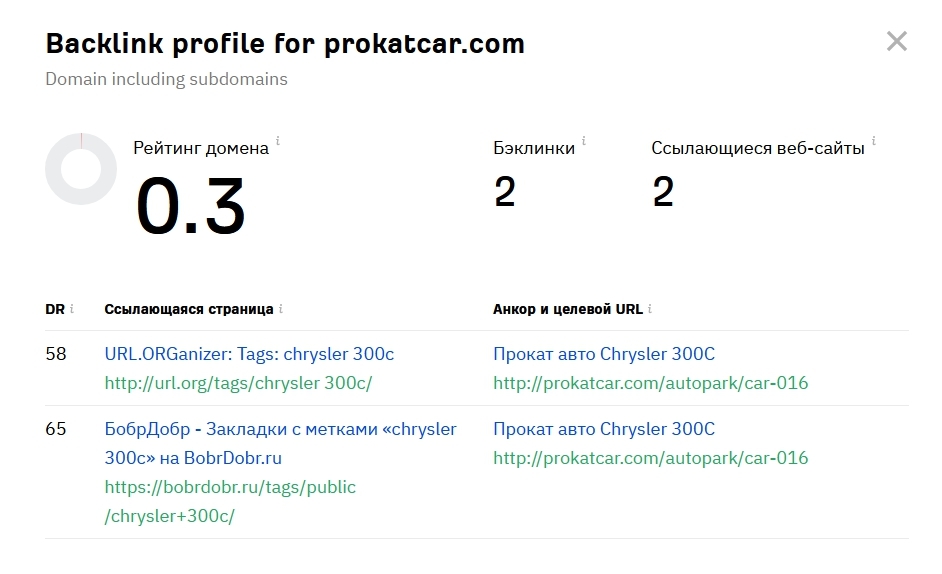
Task: Open БобрДобр закладки page title link
Action: (x=281, y=444)
